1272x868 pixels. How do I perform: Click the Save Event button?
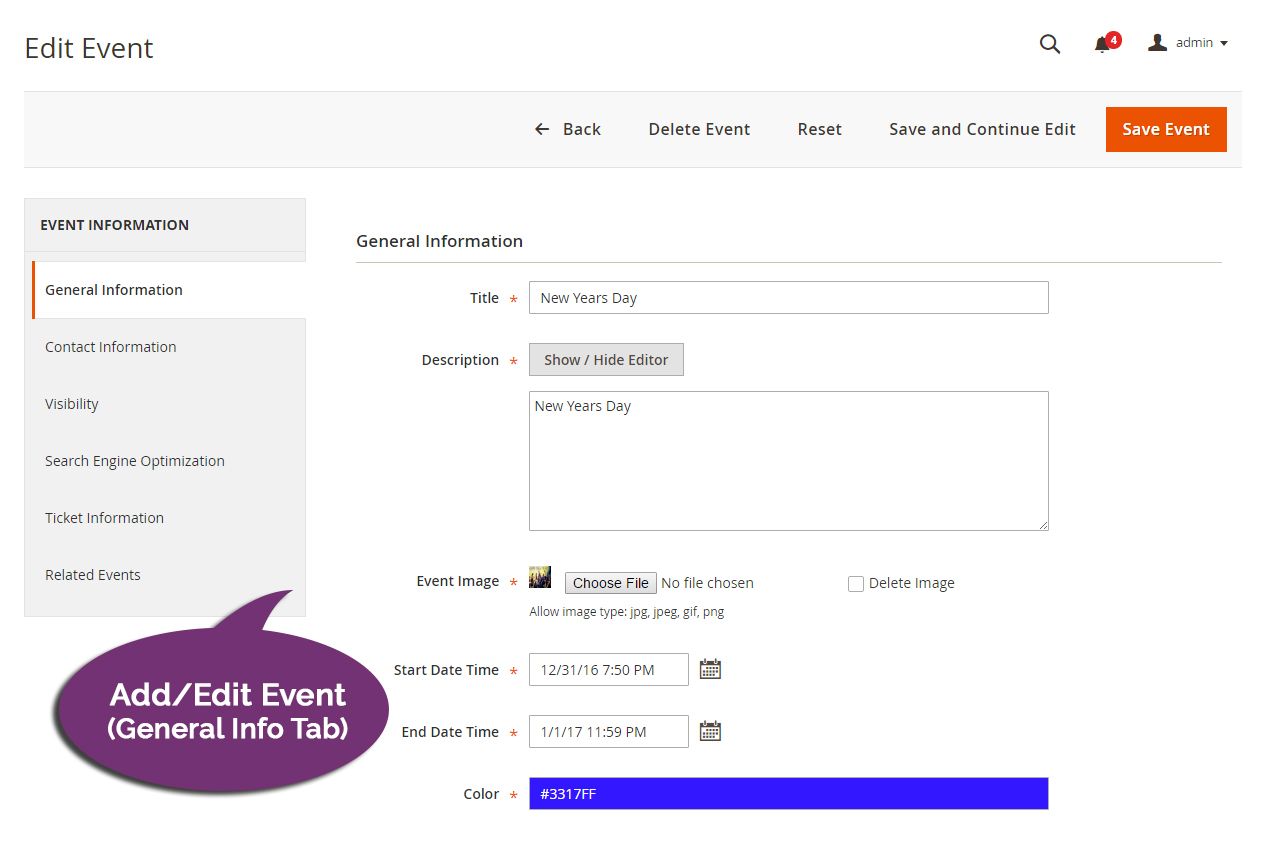1165,129
